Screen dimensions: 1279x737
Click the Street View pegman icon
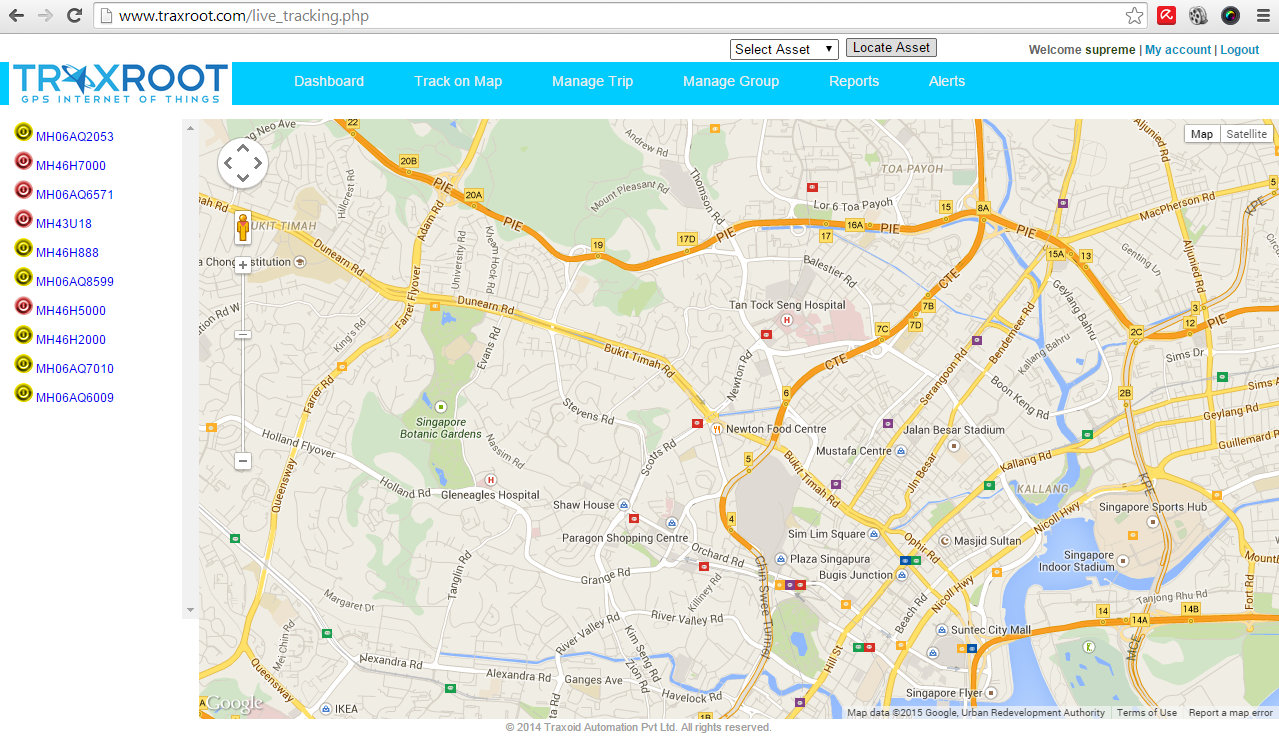[x=243, y=229]
